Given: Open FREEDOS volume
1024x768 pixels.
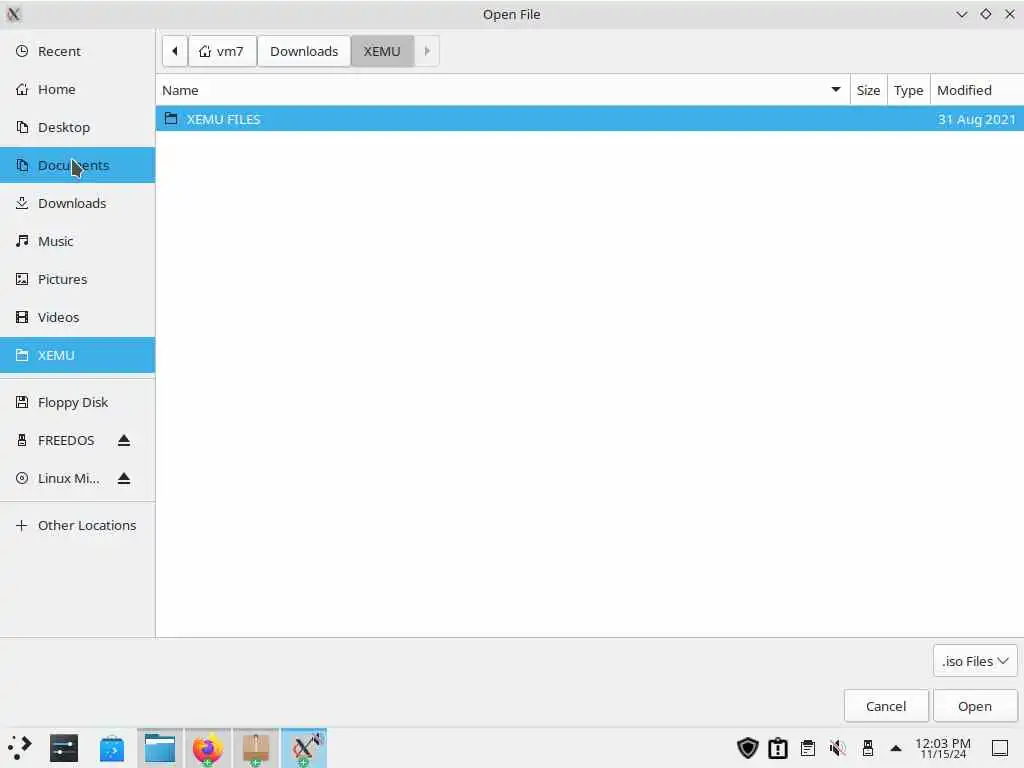Looking at the screenshot, I should [x=65, y=440].
